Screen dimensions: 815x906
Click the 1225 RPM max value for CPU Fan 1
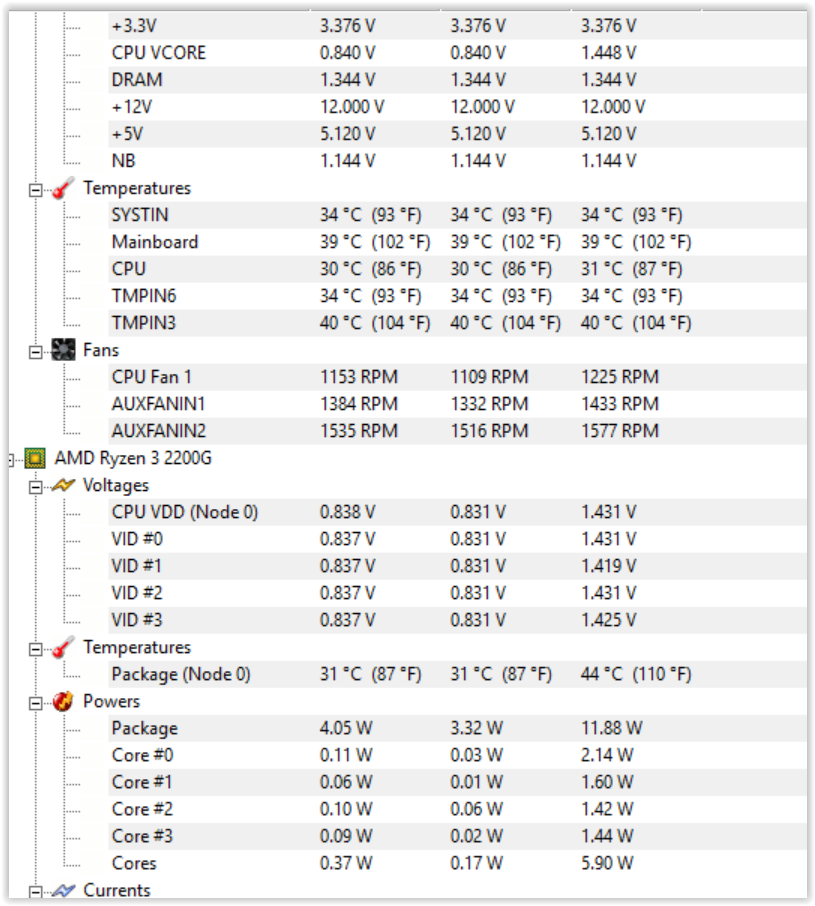click(619, 377)
